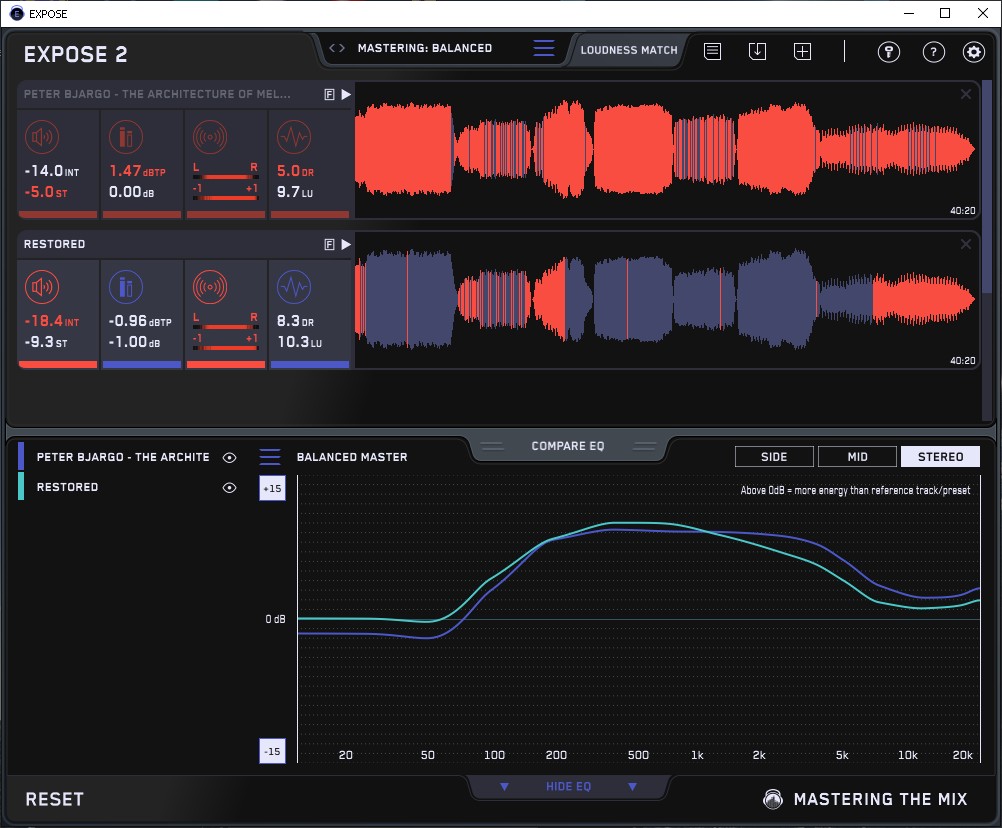Click the 10.3 LU loudness range reading
The image size is (1002, 828).
(300, 342)
